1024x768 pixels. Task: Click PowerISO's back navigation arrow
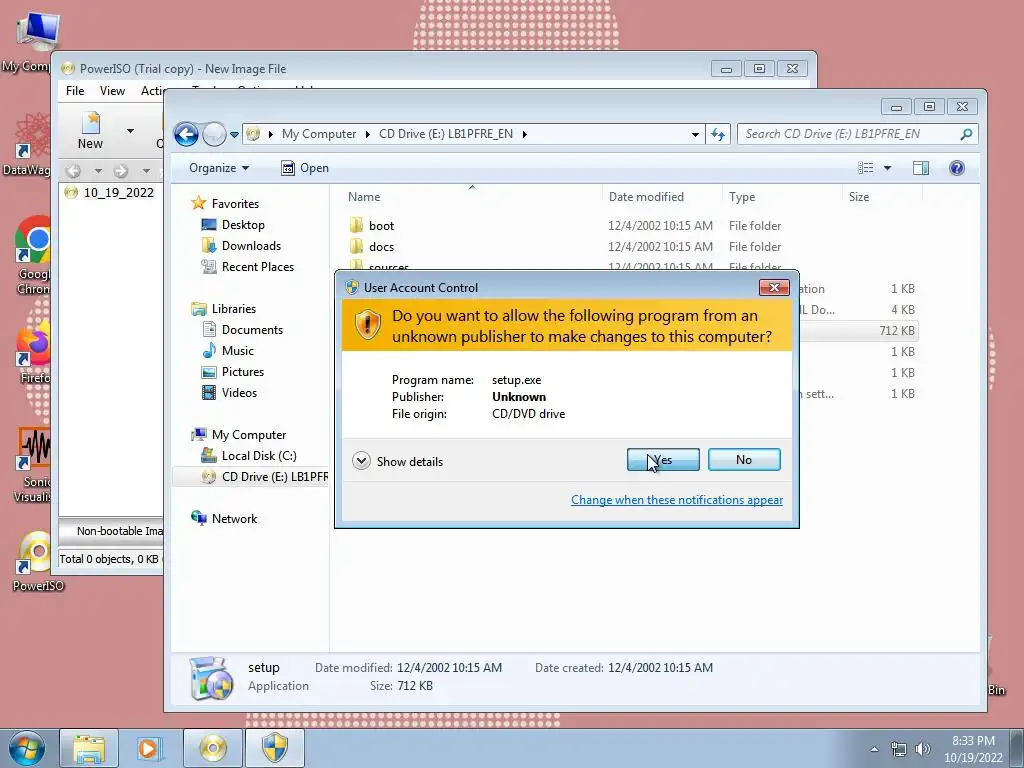tap(74, 171)
